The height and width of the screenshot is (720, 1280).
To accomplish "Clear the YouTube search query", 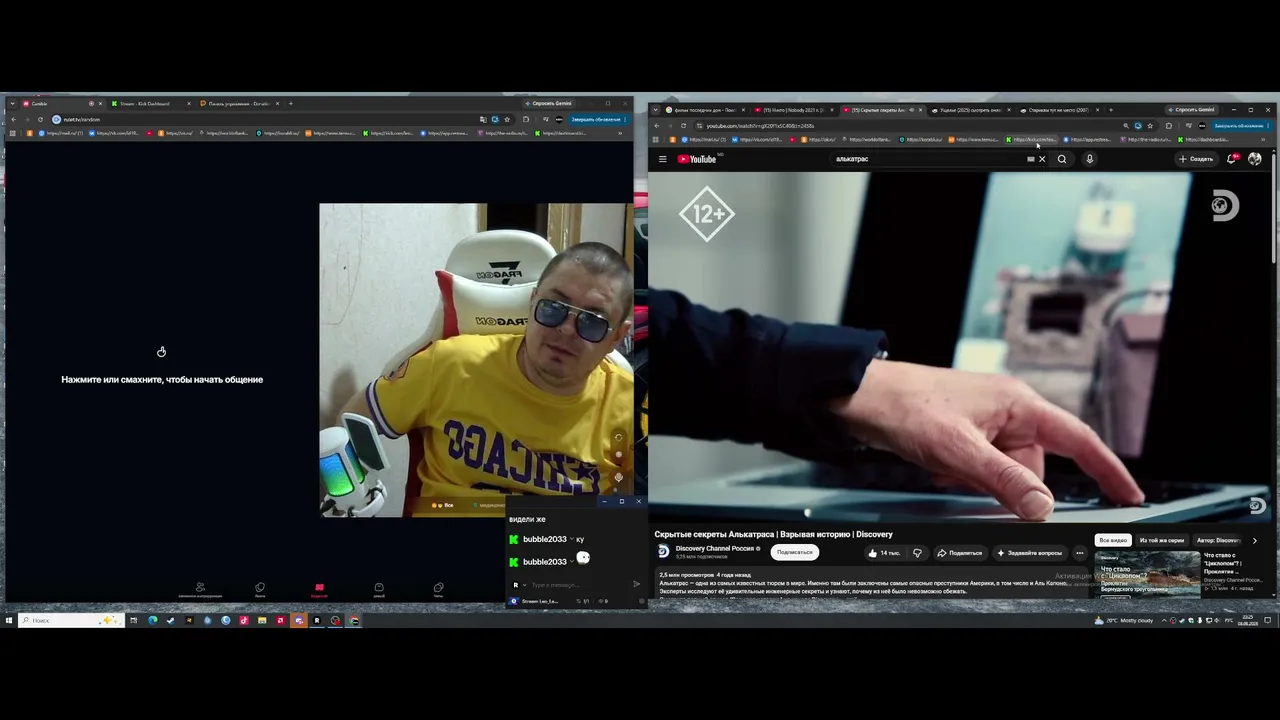I will pos(1042,159).
